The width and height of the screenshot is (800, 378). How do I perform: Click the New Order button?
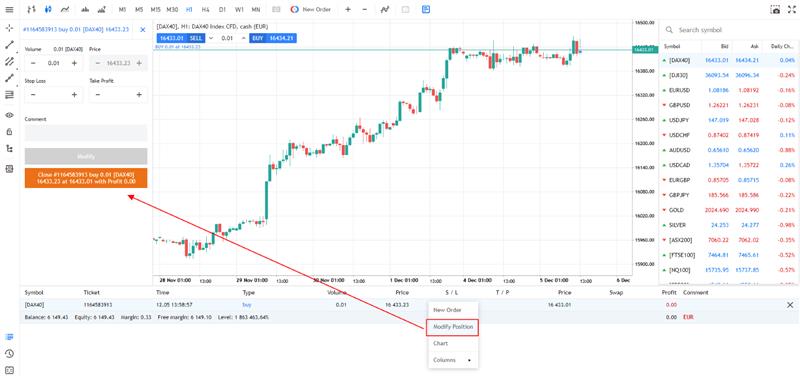point(311,9)
